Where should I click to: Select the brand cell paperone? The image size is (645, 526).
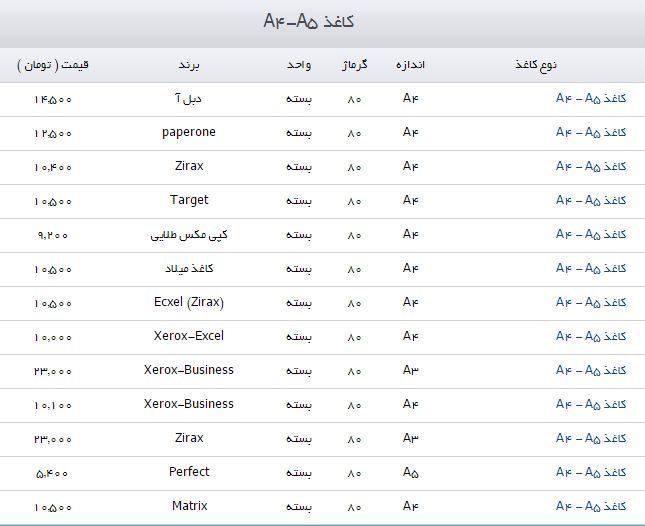click(x=189, y=132)
